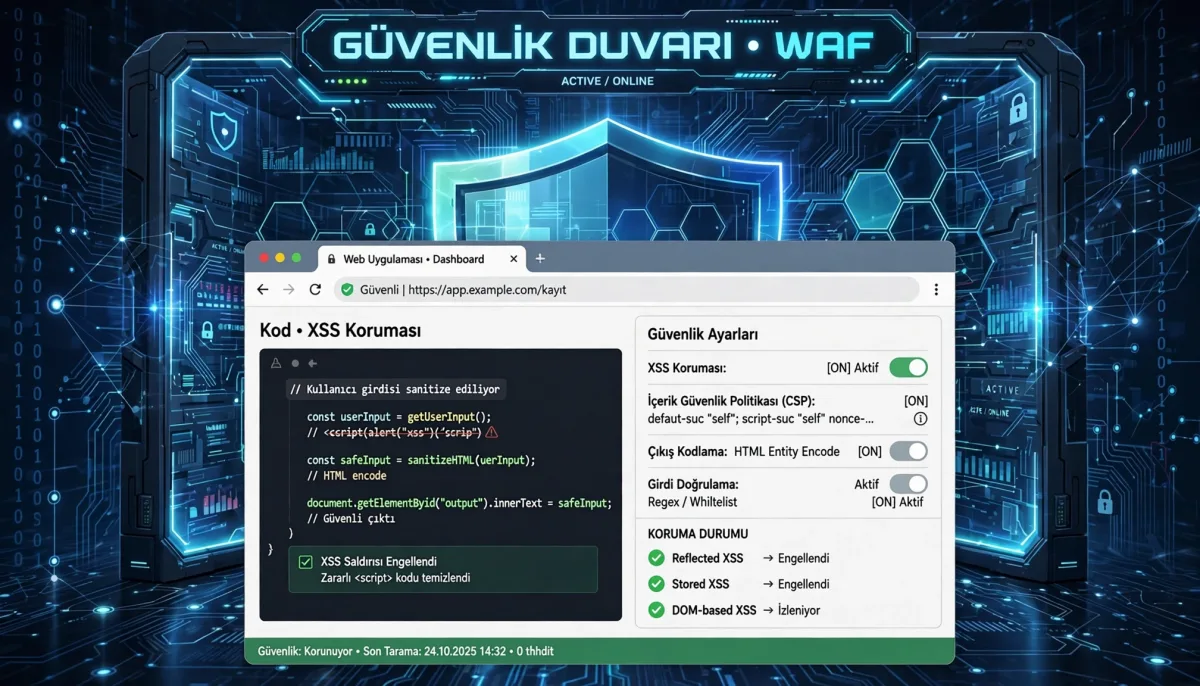
Task: Click the "Kullanıcı girdisi sanitize ediliyor" comment
Action: (x=394, y=390)
